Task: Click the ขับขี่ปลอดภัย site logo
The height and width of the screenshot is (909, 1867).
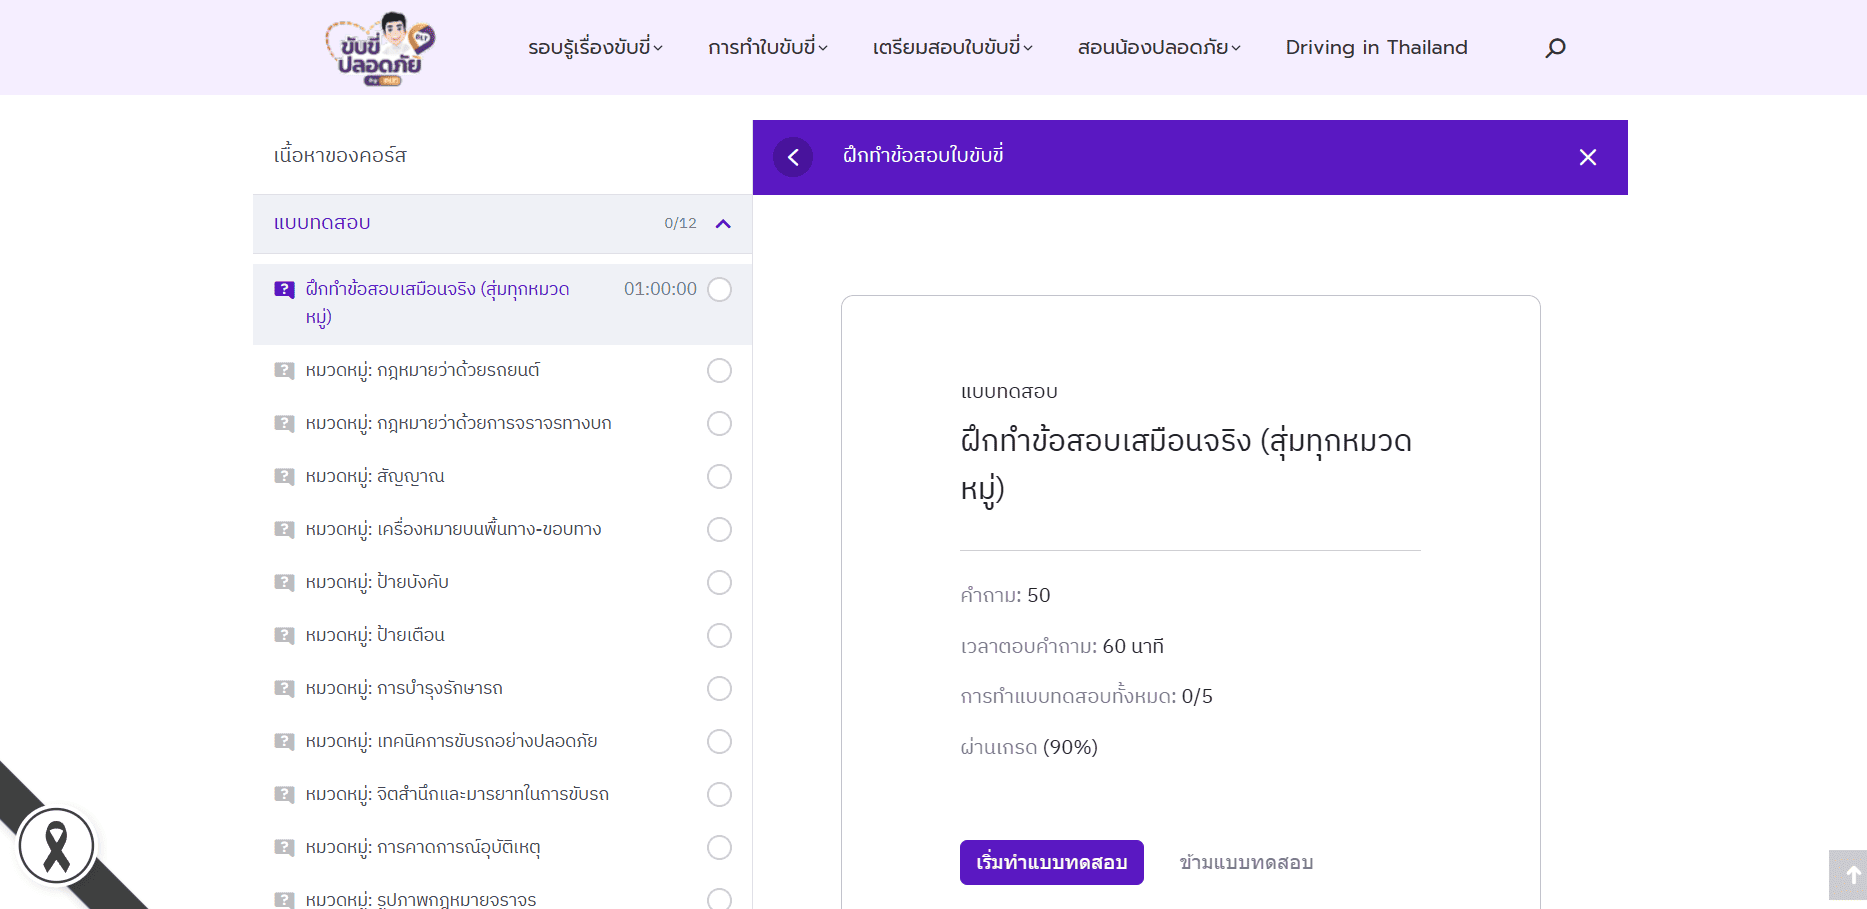Action: pyautogui.click(x=380, y=48)
